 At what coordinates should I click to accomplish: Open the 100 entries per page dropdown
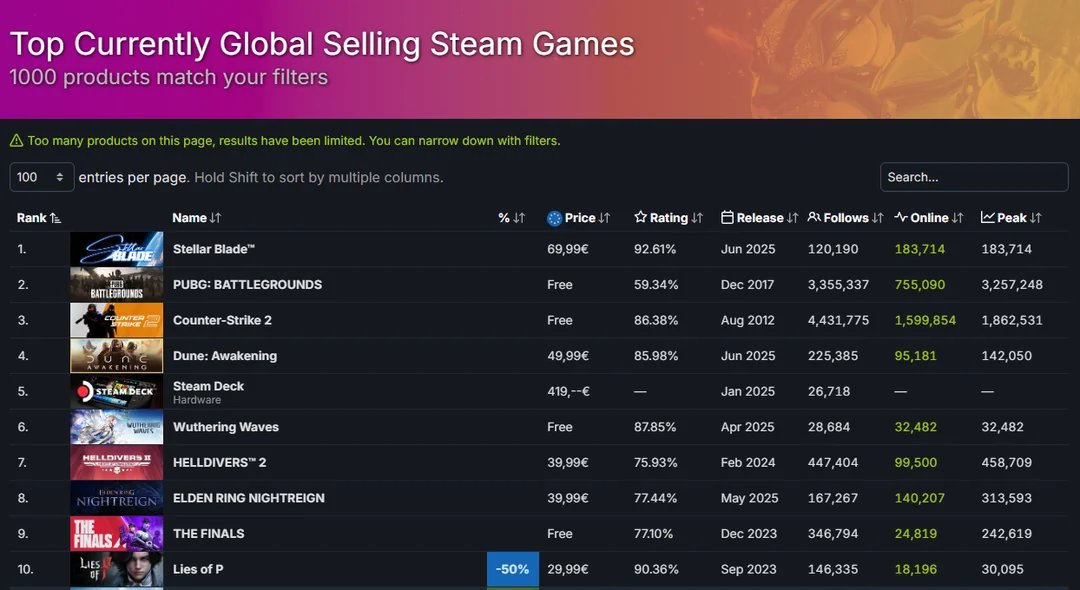(x=41, y=177)
